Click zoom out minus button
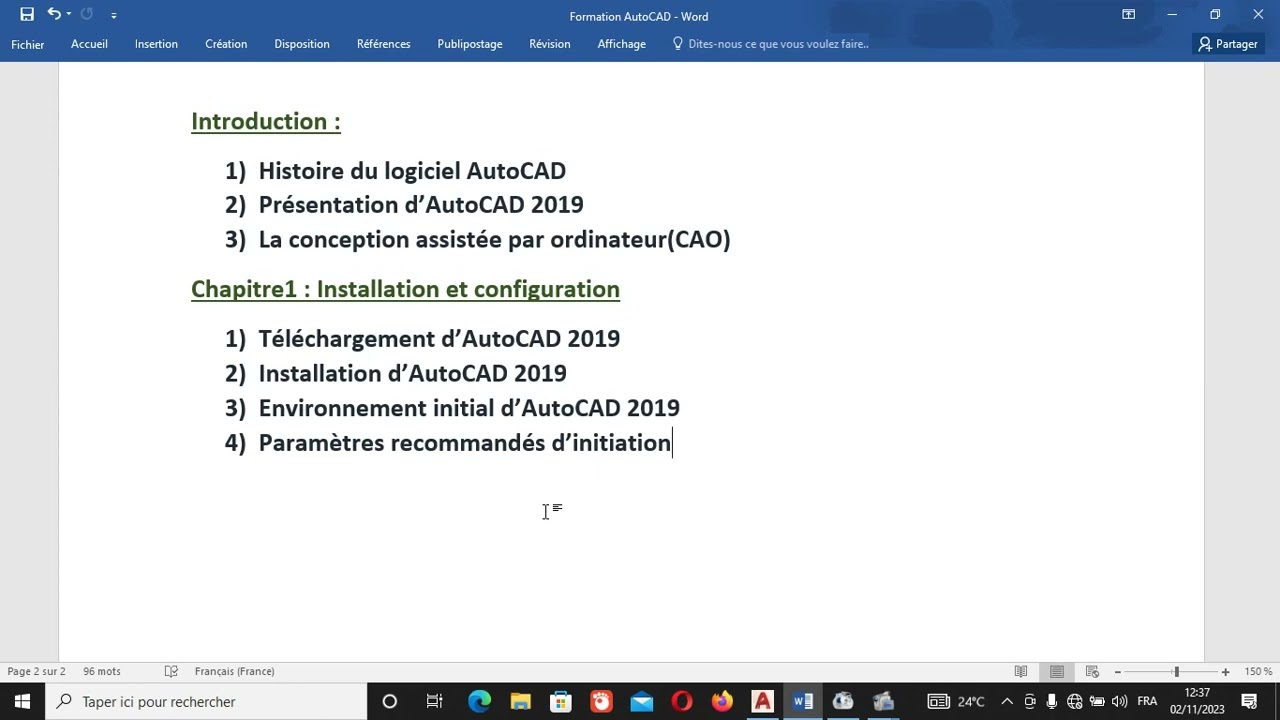This screenshot has height=720, width=1280. pyautogui.click(x=1117, y=672)
